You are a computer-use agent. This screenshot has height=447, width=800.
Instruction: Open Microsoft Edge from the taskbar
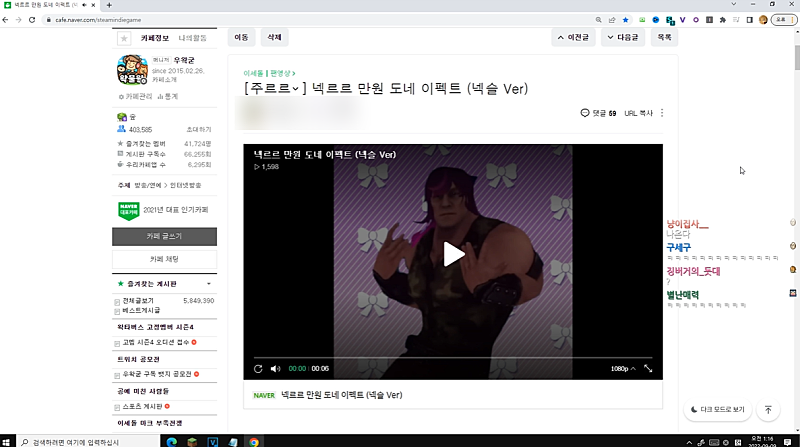[x=171, y=442]
